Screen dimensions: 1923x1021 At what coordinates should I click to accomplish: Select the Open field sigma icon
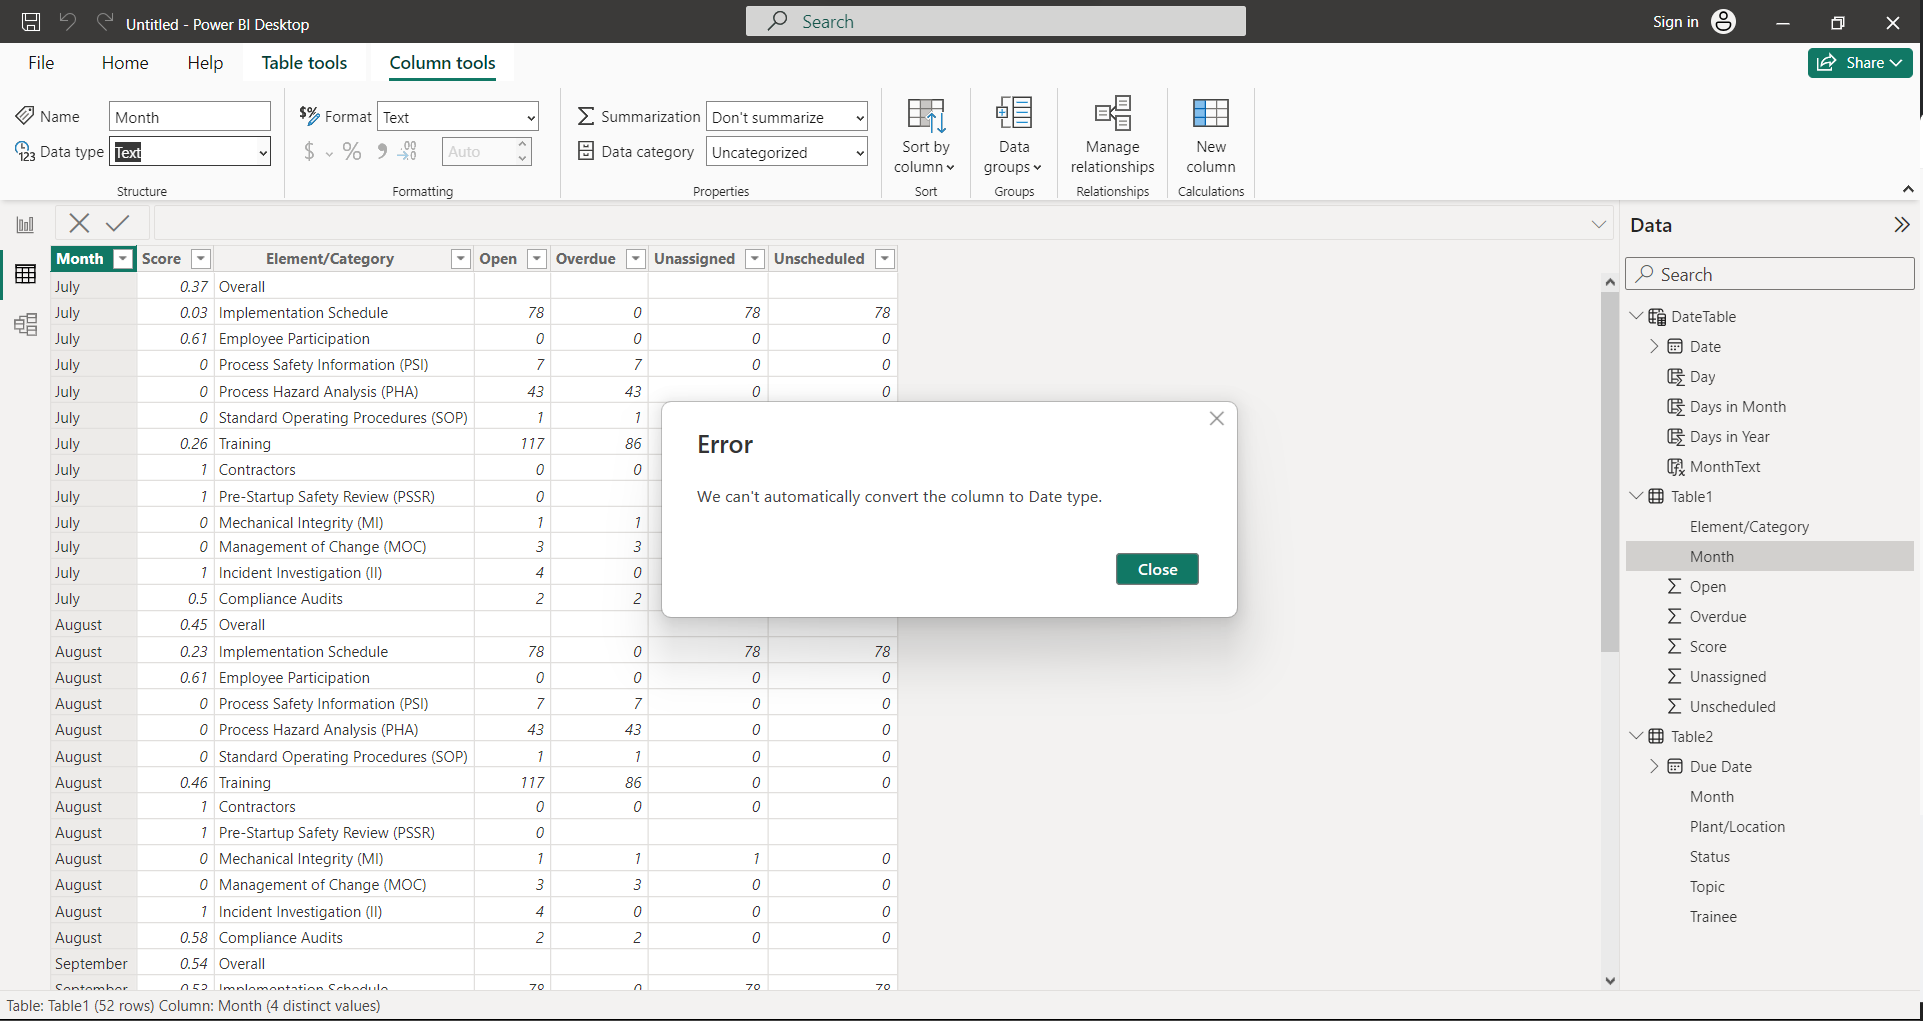click(1674, 587)
